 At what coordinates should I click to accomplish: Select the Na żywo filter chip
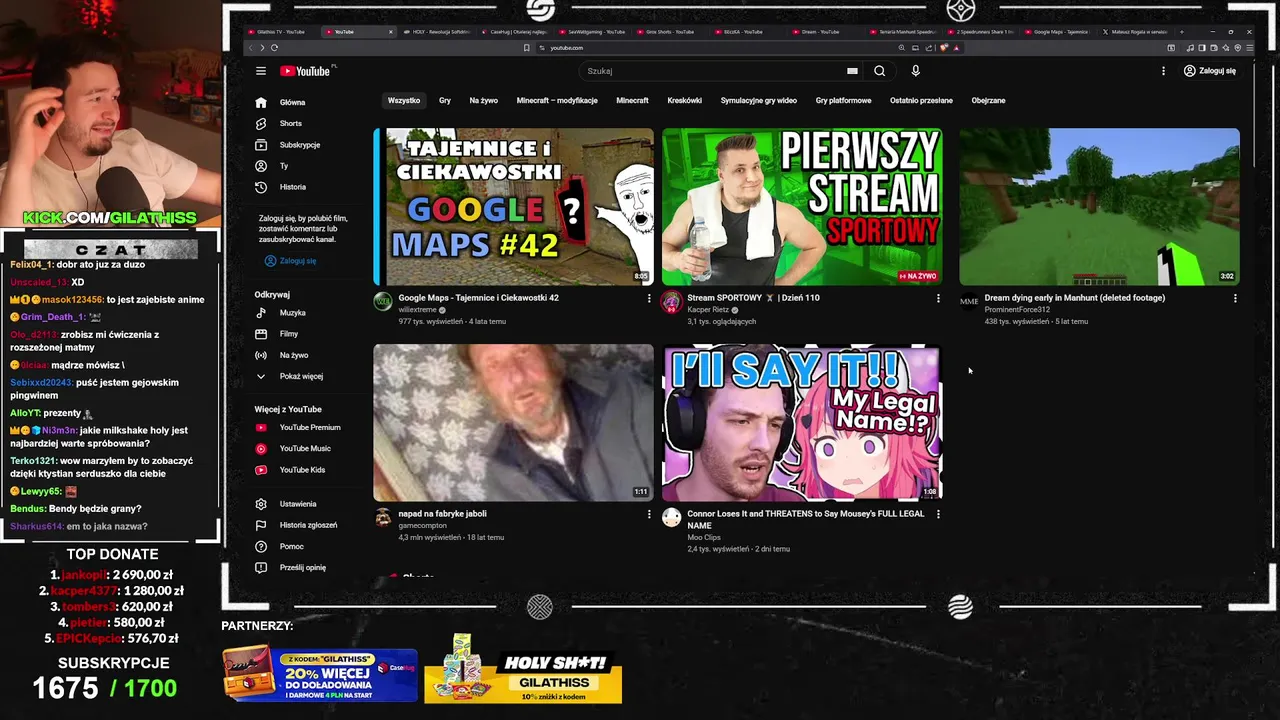[483, 100]
